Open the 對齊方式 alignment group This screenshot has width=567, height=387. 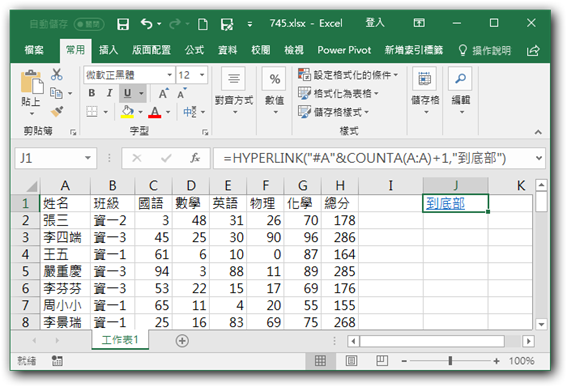(234, 91)
